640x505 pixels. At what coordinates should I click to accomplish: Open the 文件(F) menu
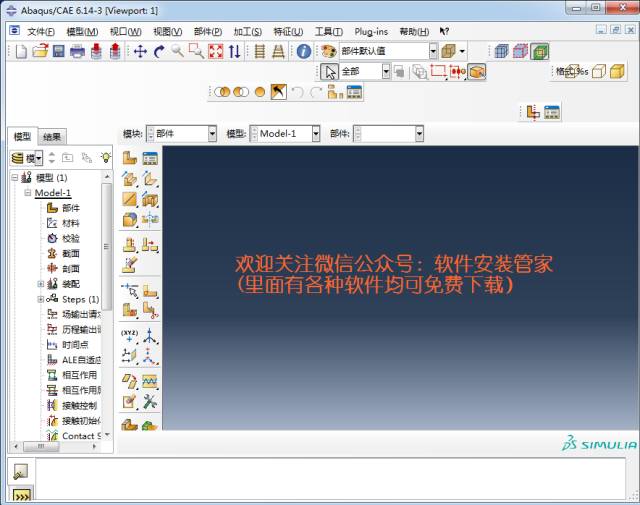[x=40, y=32]
